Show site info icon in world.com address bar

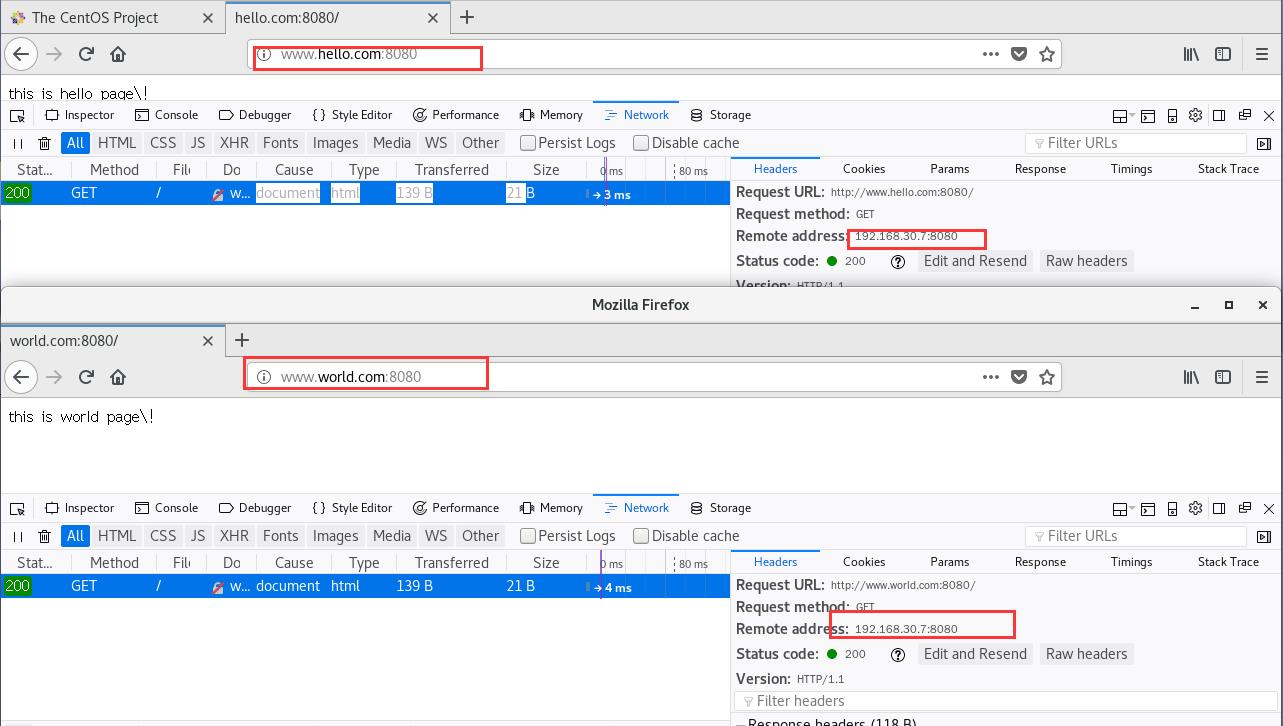click(x=264, y=377)
